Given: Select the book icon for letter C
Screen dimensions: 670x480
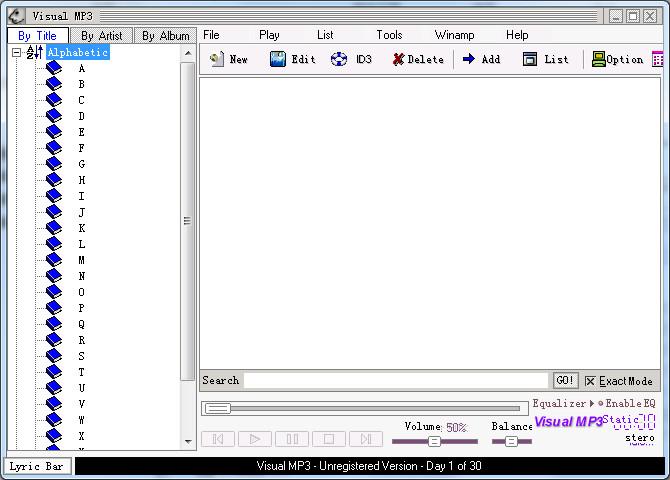Looking at the screenshot, I should [54, 100].
